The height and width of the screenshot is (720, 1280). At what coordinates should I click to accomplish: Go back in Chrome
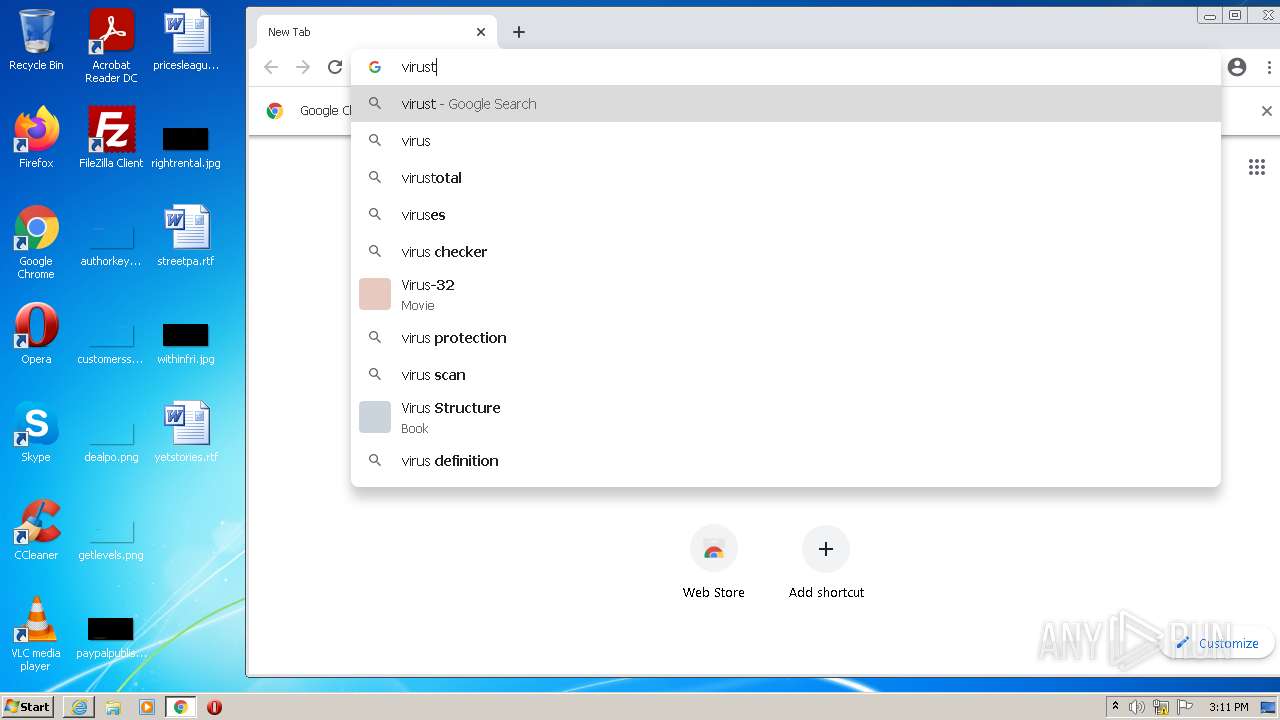271,67
